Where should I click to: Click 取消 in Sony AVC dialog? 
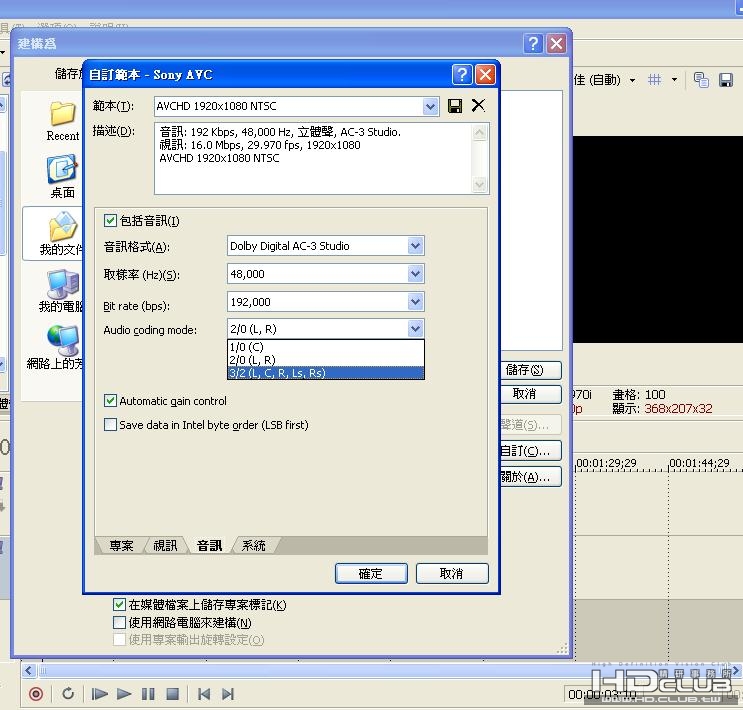point(452,573)
